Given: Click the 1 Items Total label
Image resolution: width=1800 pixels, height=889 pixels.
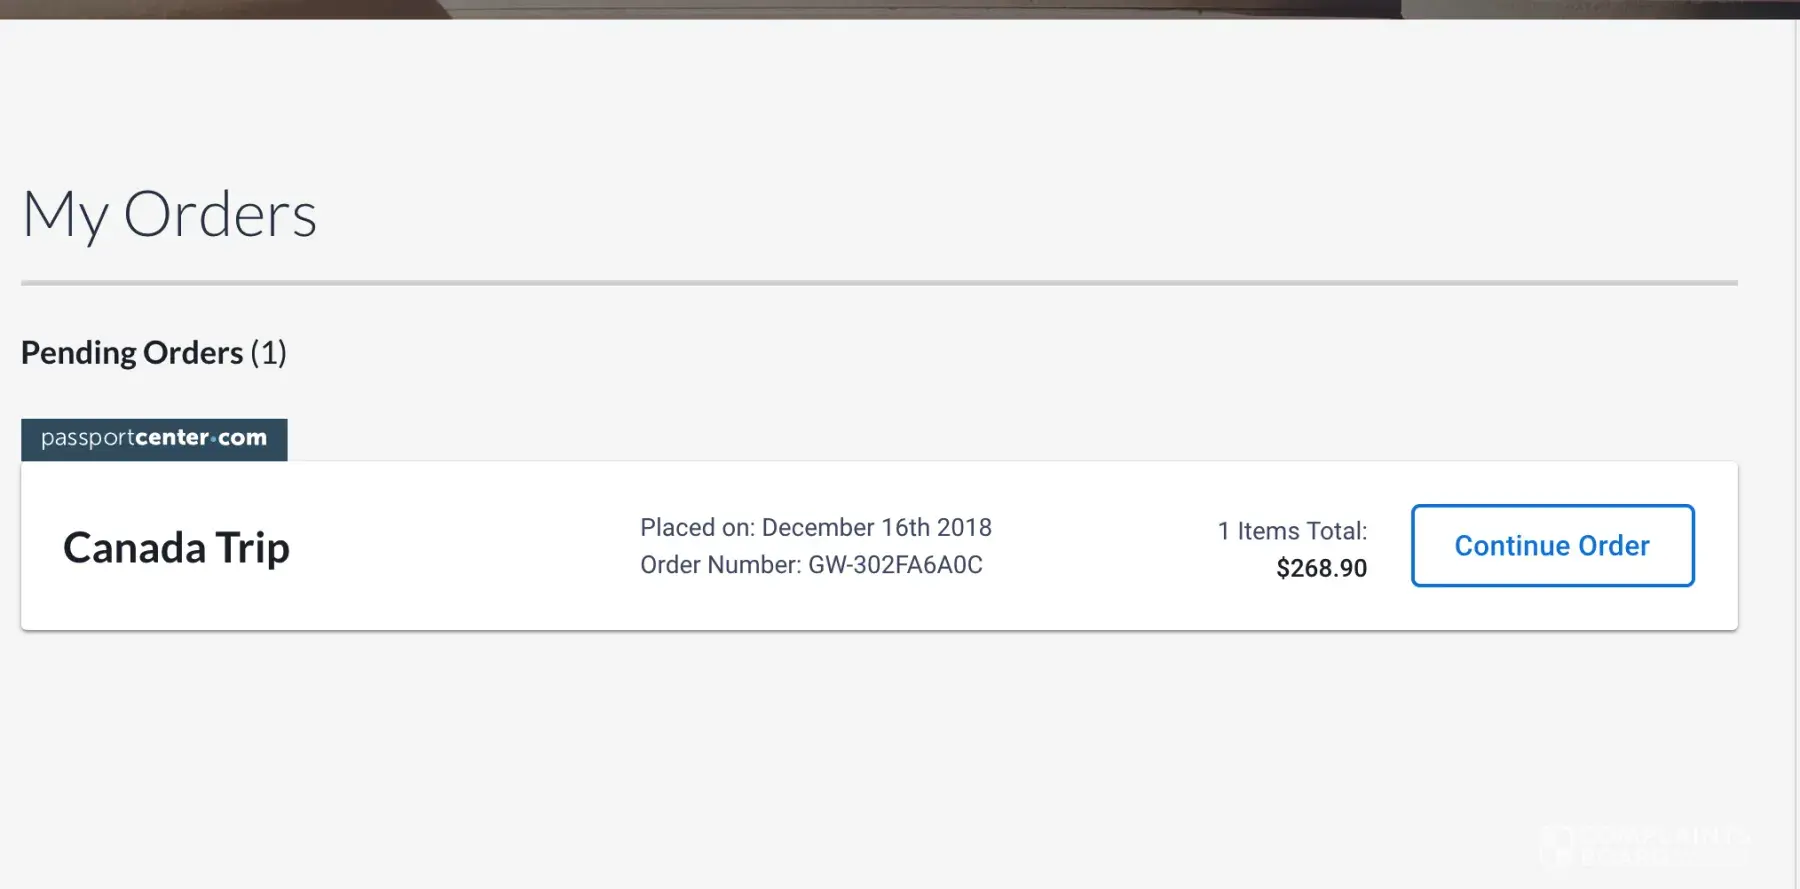Looking at the screenshot, I should coord(1291,531).
